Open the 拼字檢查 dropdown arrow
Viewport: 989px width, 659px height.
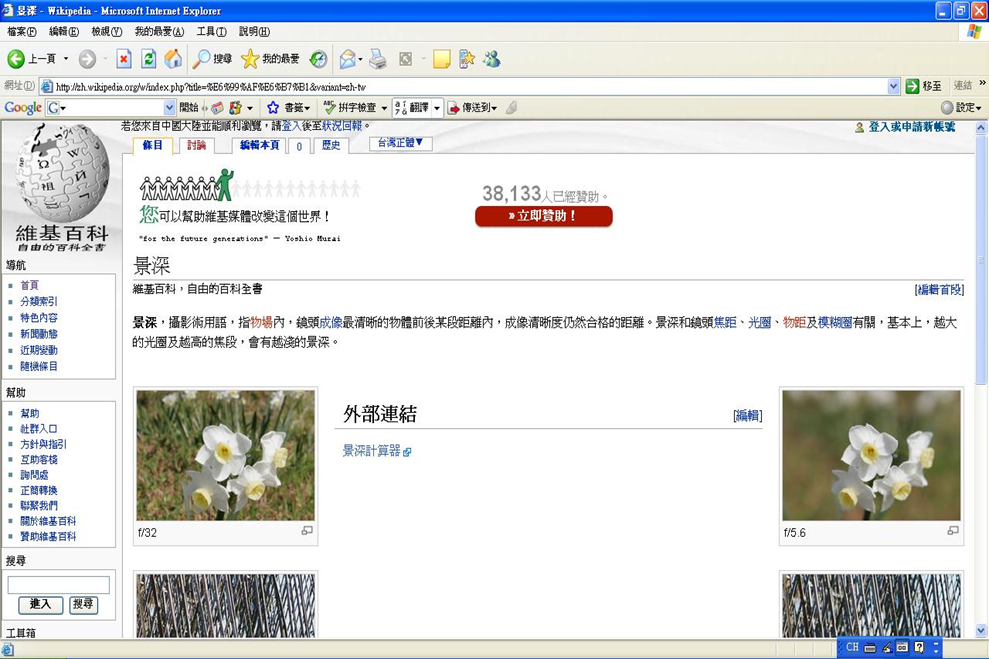tap(383, 108)
